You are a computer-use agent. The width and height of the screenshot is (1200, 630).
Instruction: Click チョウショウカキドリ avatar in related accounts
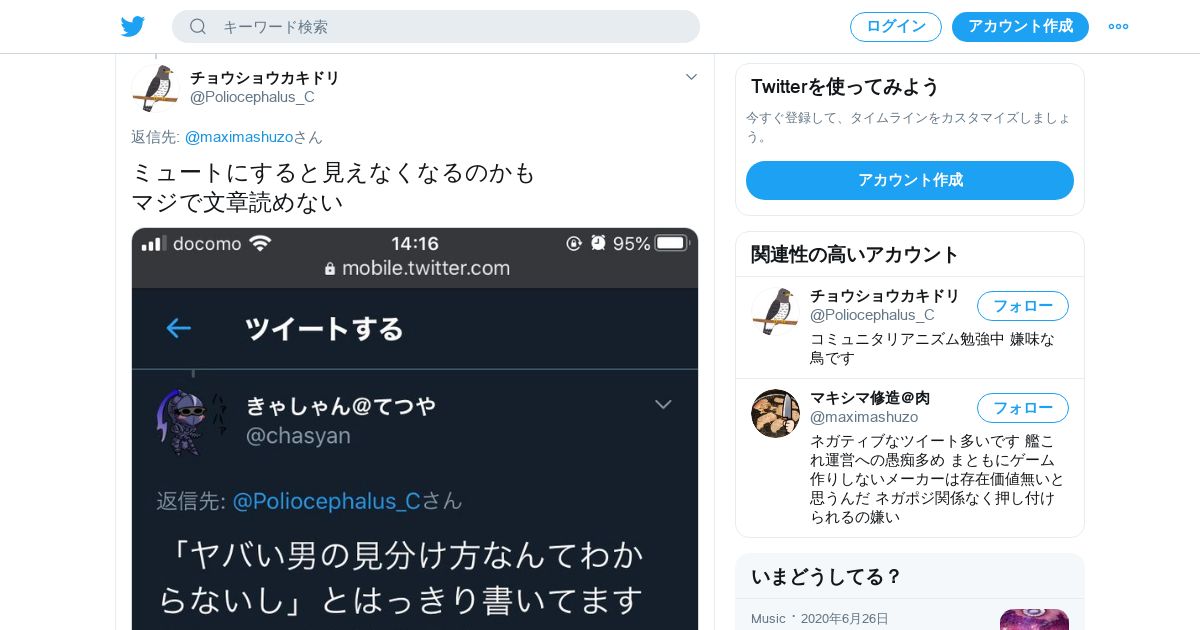pos(775,311)
